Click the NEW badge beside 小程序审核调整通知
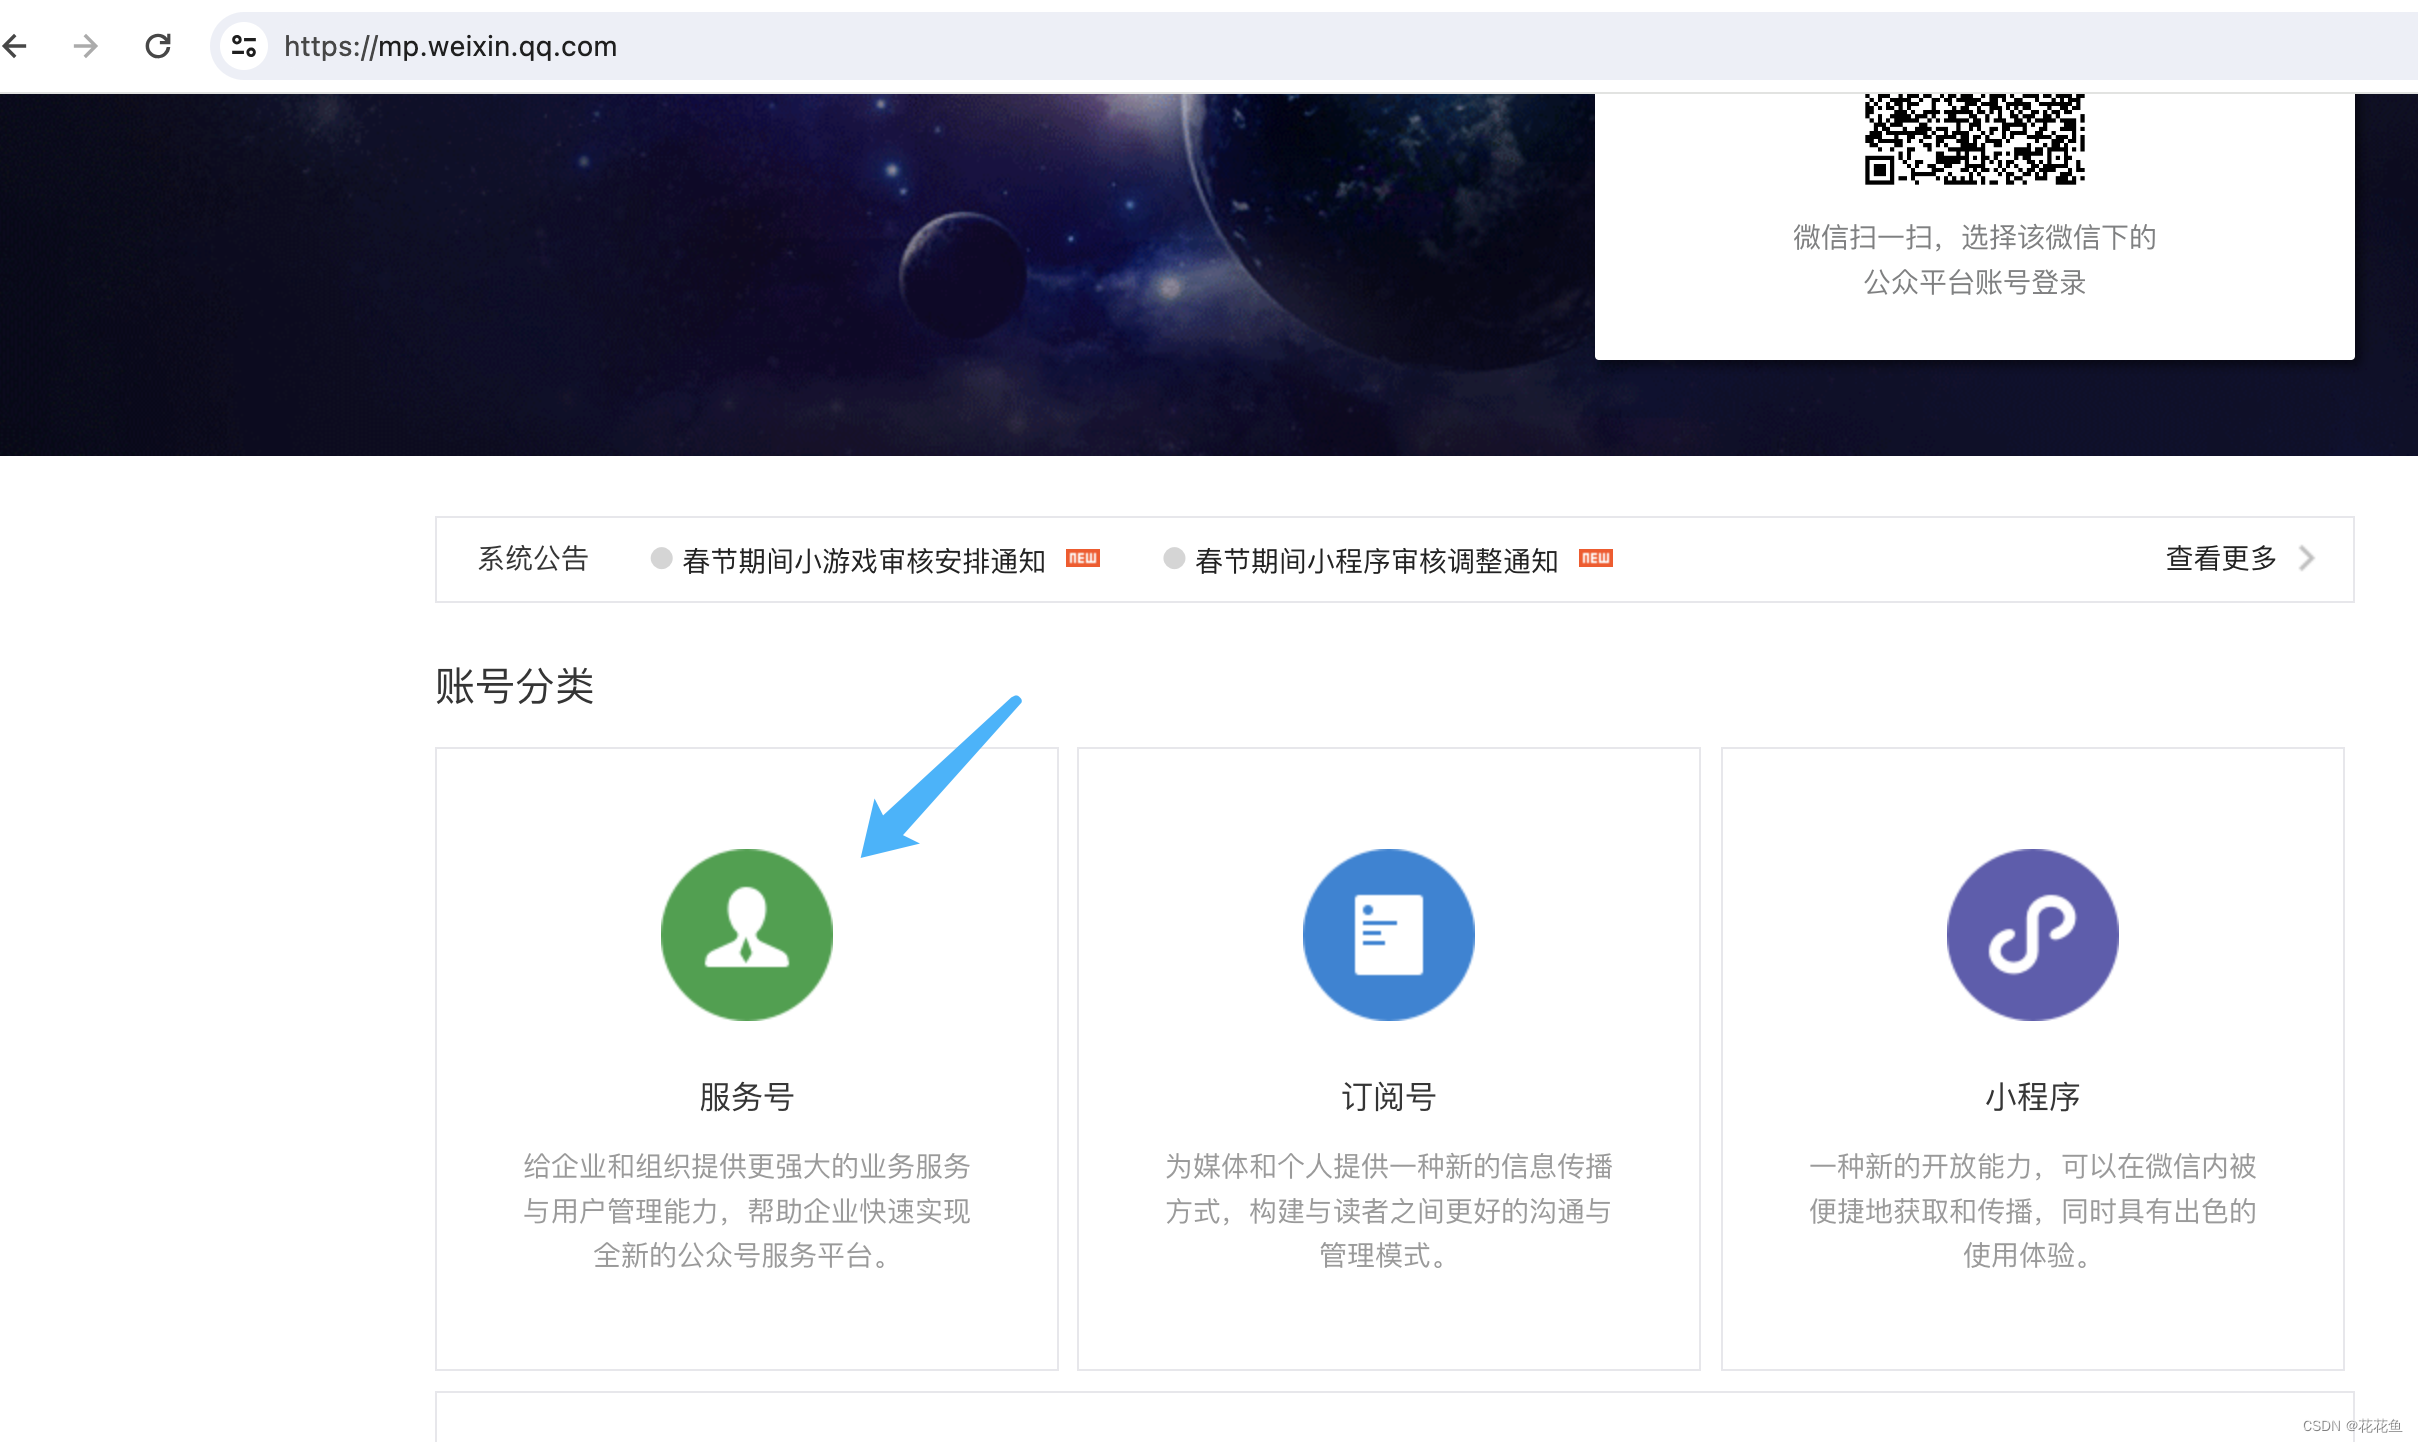The image size is (2418, 1442). pos(1595,558)
